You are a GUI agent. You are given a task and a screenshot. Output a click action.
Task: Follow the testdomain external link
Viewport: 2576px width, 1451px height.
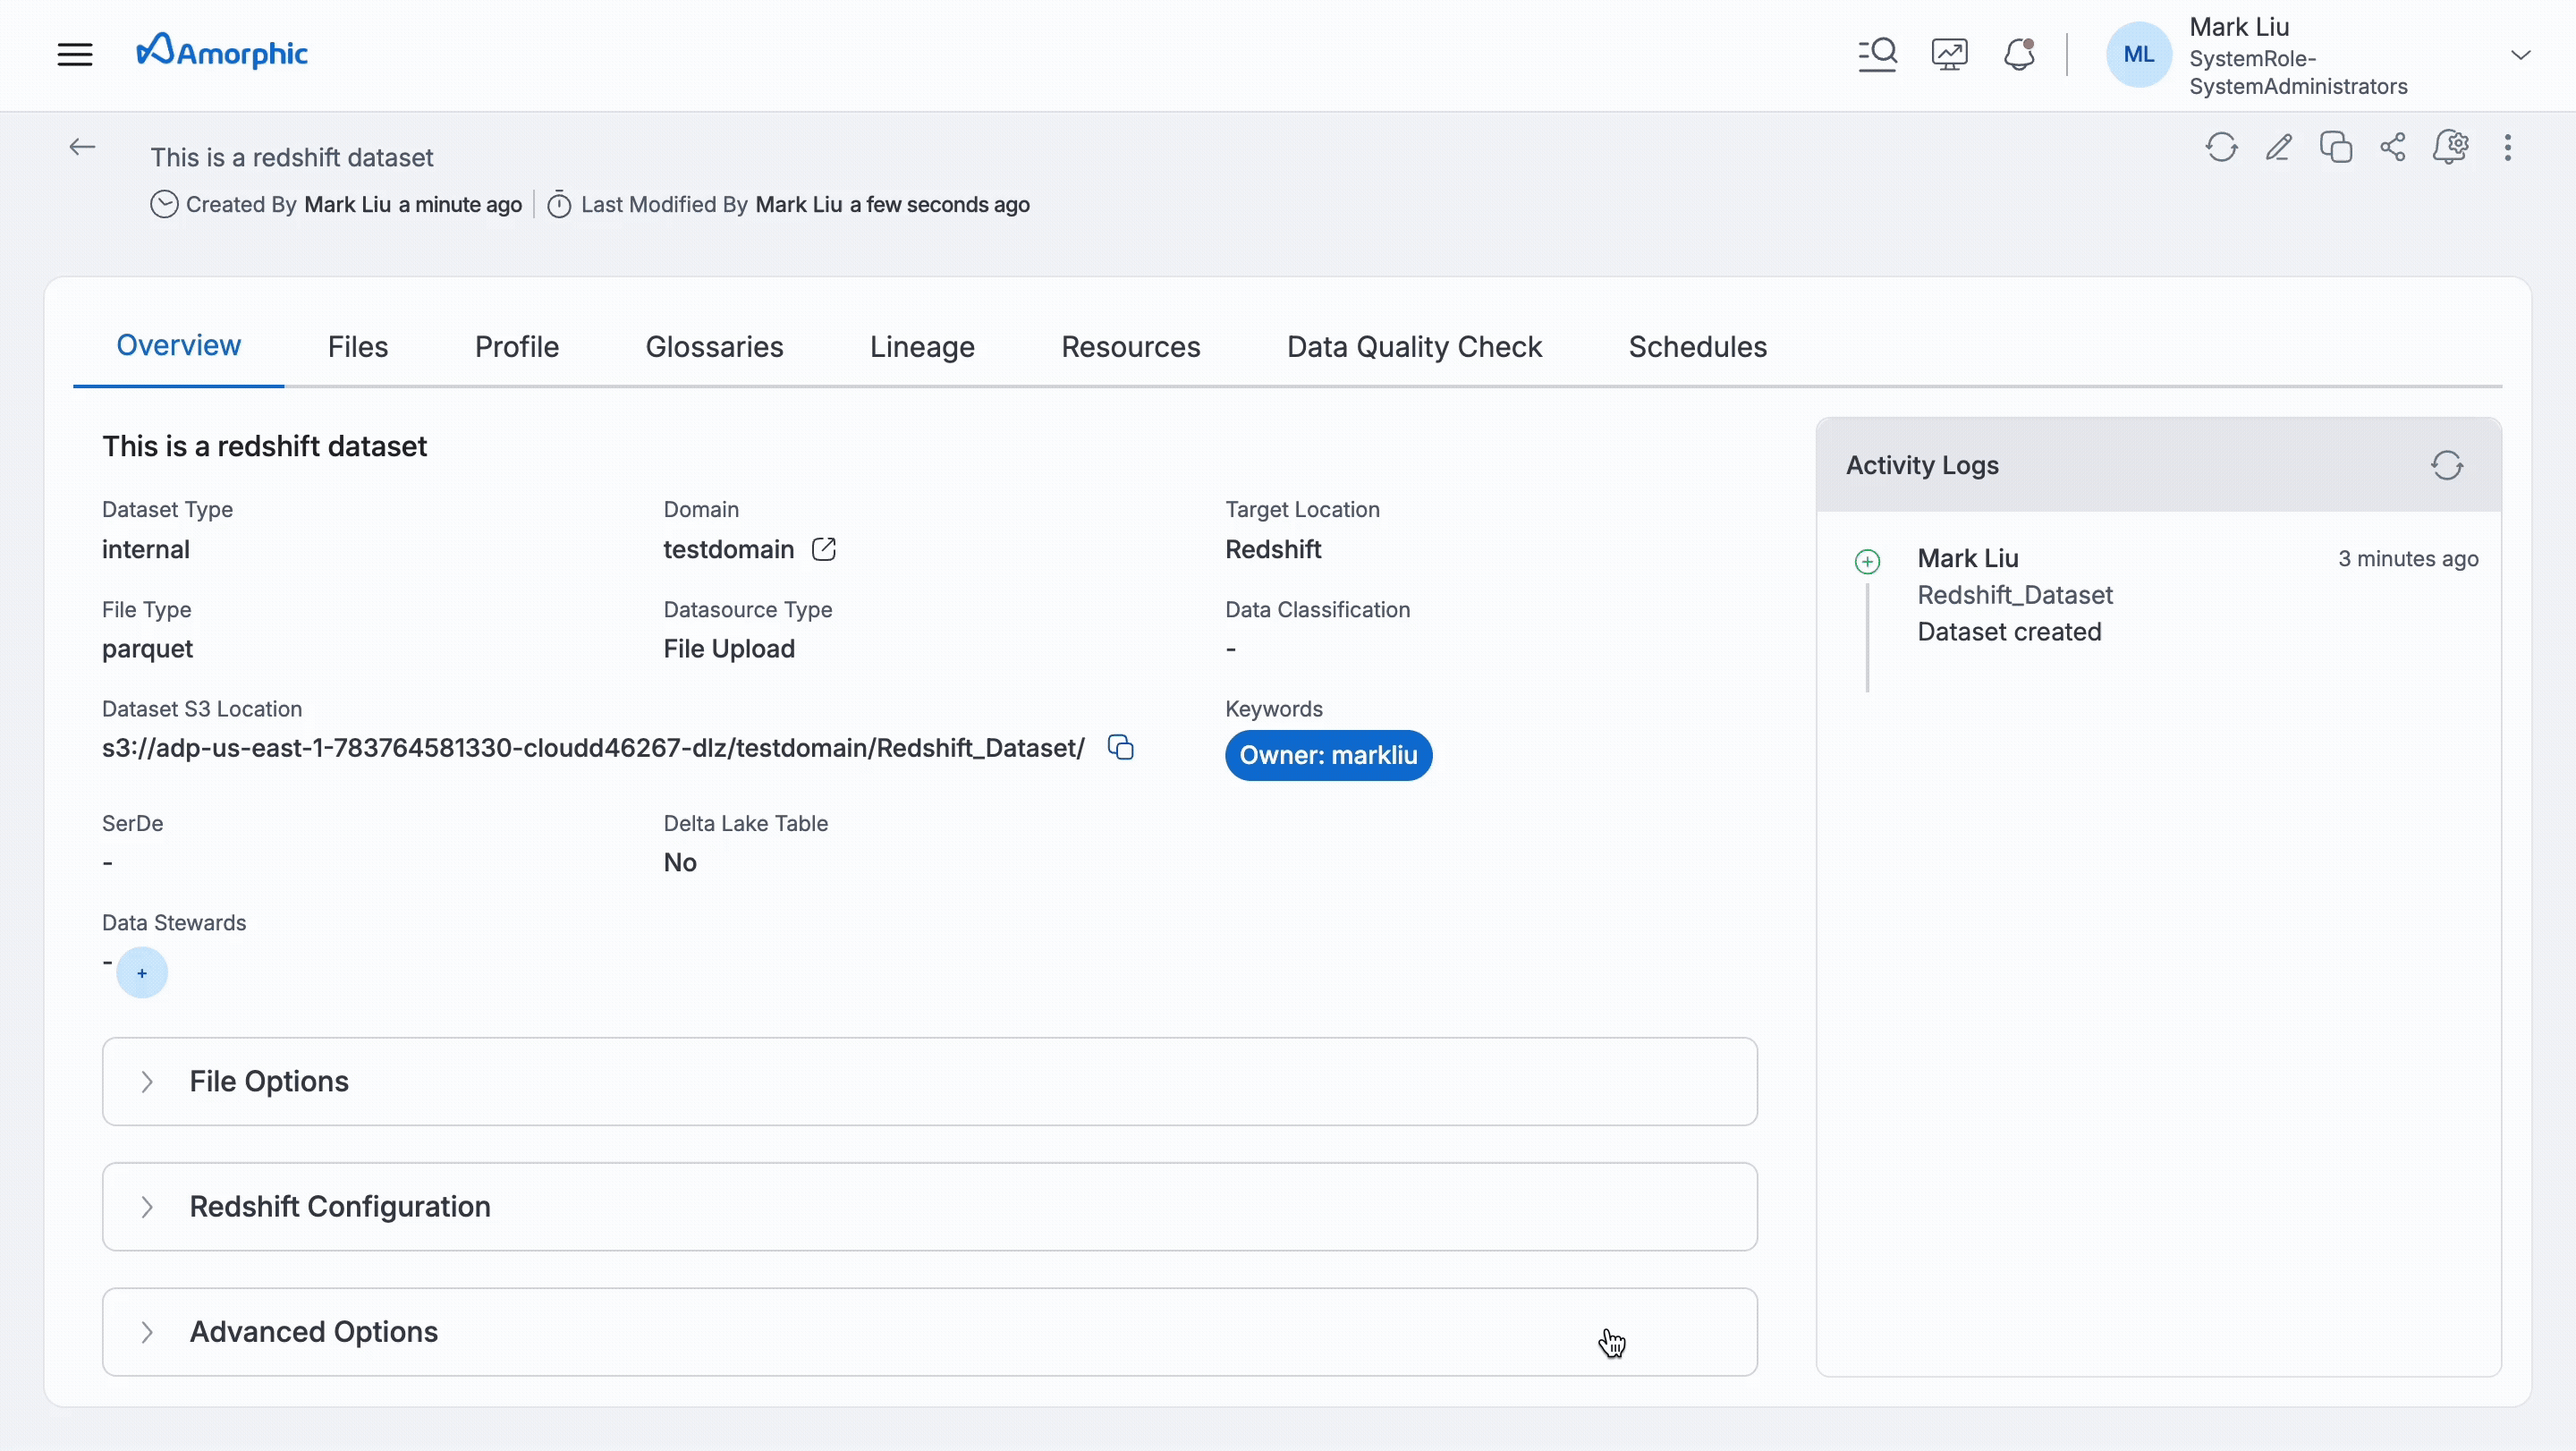coord(824,549)
